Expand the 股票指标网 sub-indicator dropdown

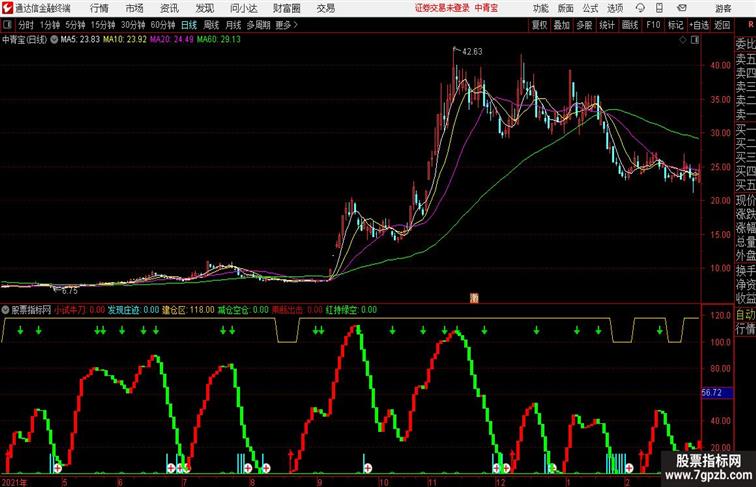point(5,310)
